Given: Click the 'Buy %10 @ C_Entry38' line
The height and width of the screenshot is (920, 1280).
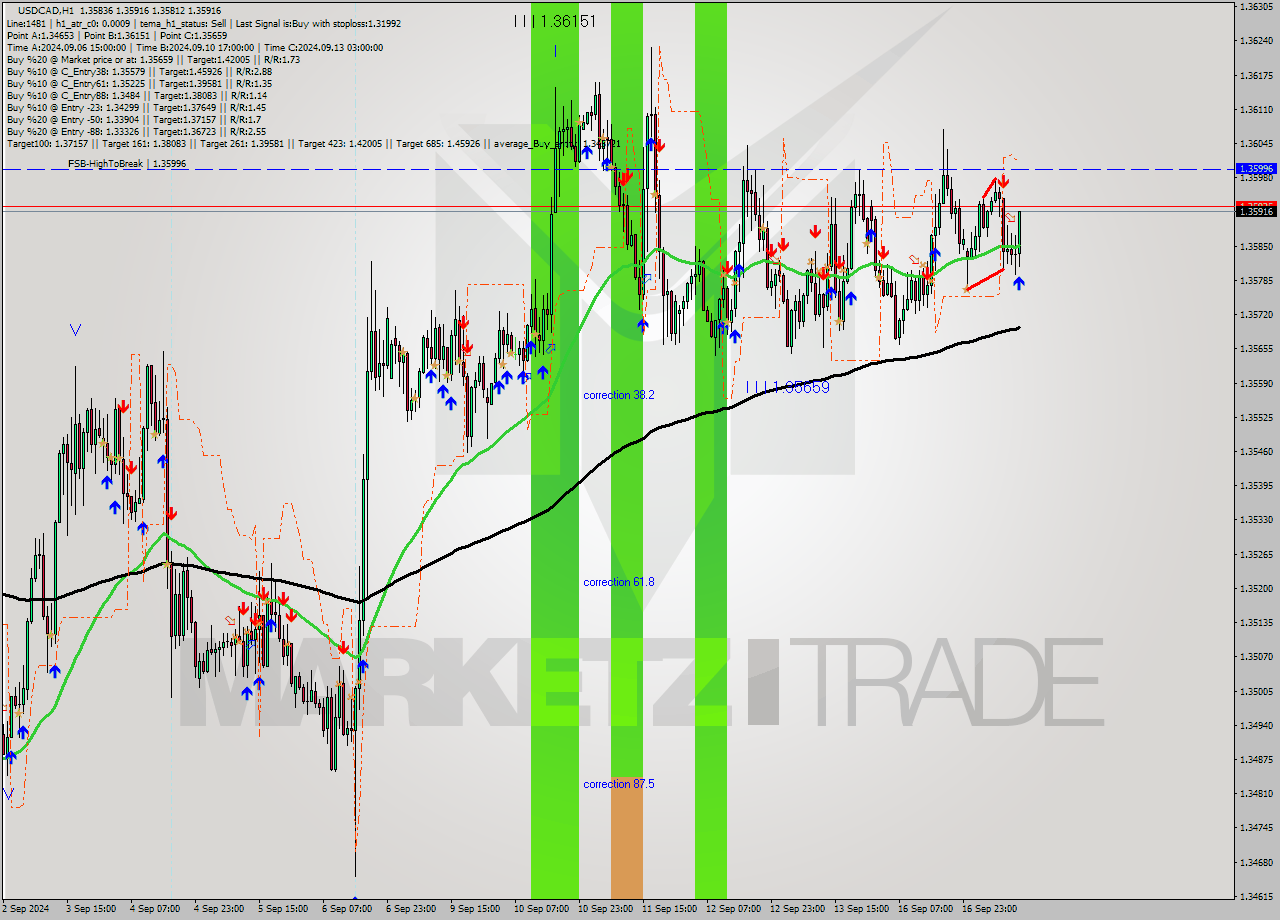Looking at the screenshot, I should click(139, 72).
